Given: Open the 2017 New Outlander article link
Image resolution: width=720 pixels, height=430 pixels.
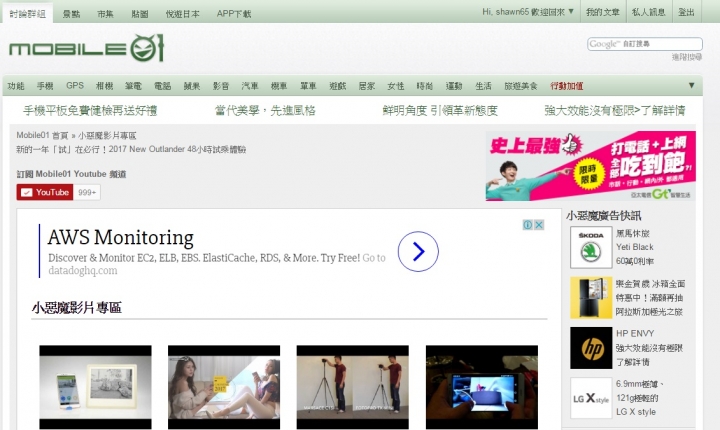Looking at the screenshot, I should pyautogui.click(x=131, y=149).
